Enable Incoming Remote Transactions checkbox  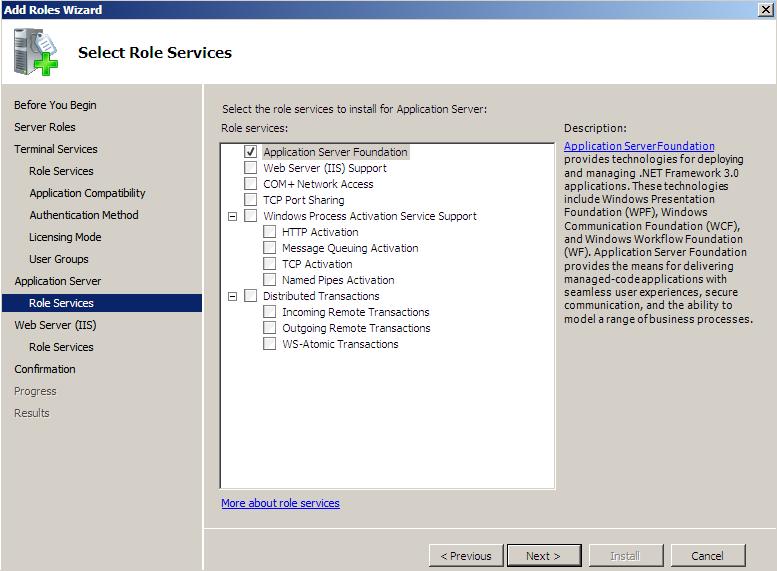(270, 311)
